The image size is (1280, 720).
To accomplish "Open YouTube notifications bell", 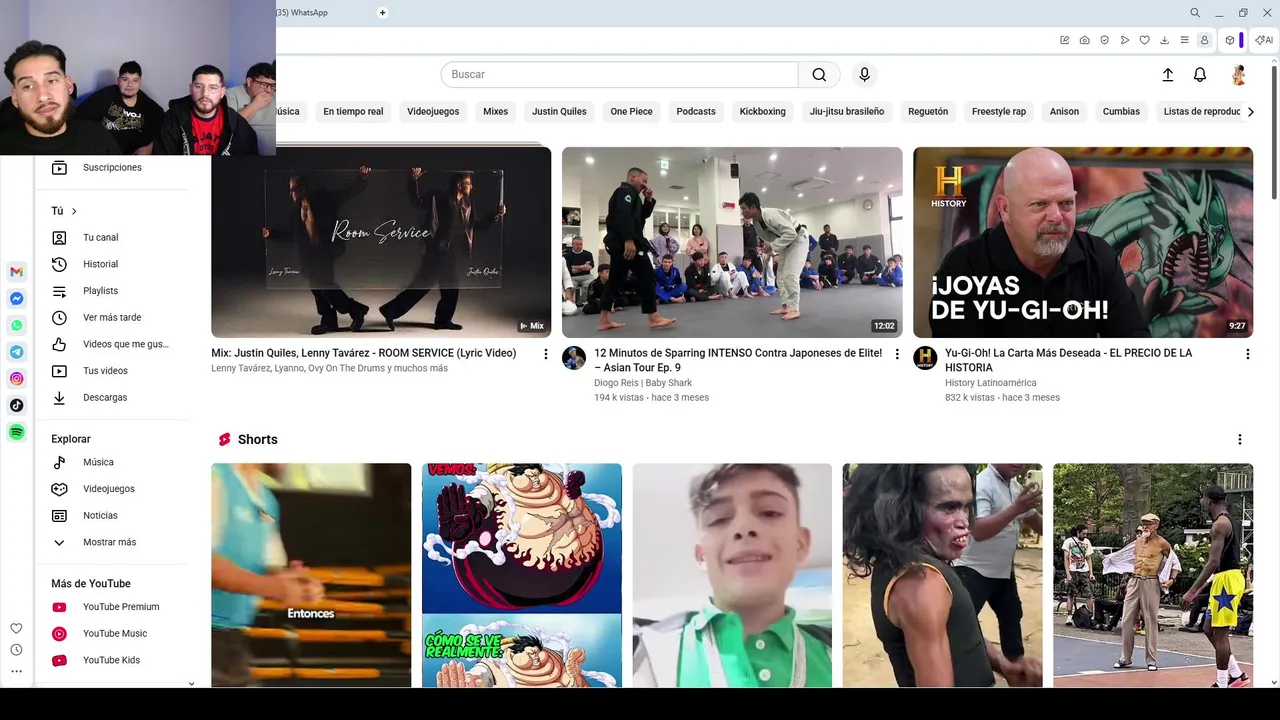I will pyautogui.click(x=1200, y=75).
